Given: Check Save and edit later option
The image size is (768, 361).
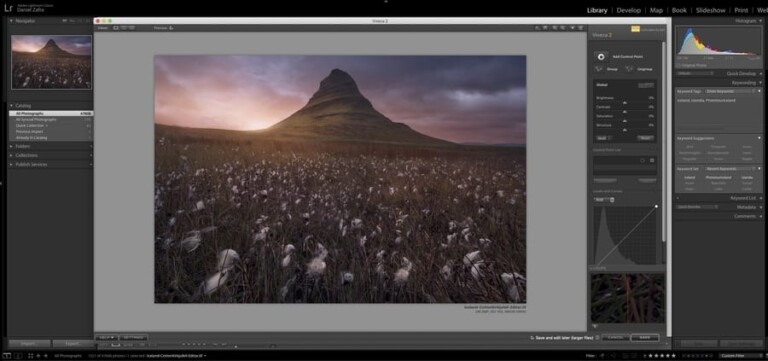Looking at the screenshot, I should [532, 337].
